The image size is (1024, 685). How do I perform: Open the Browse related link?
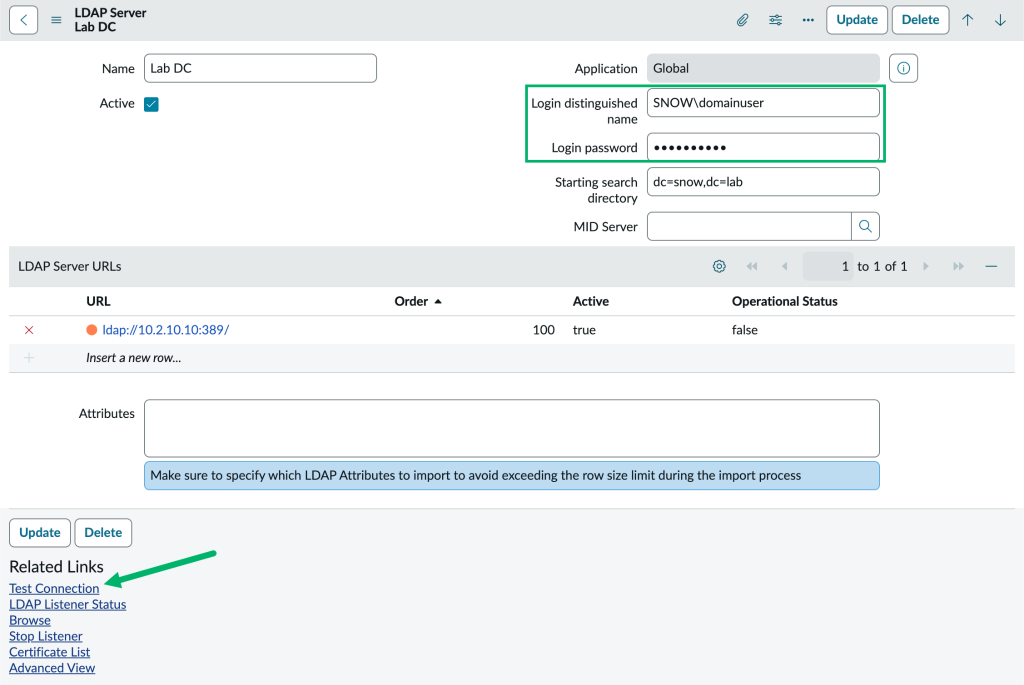29,620
